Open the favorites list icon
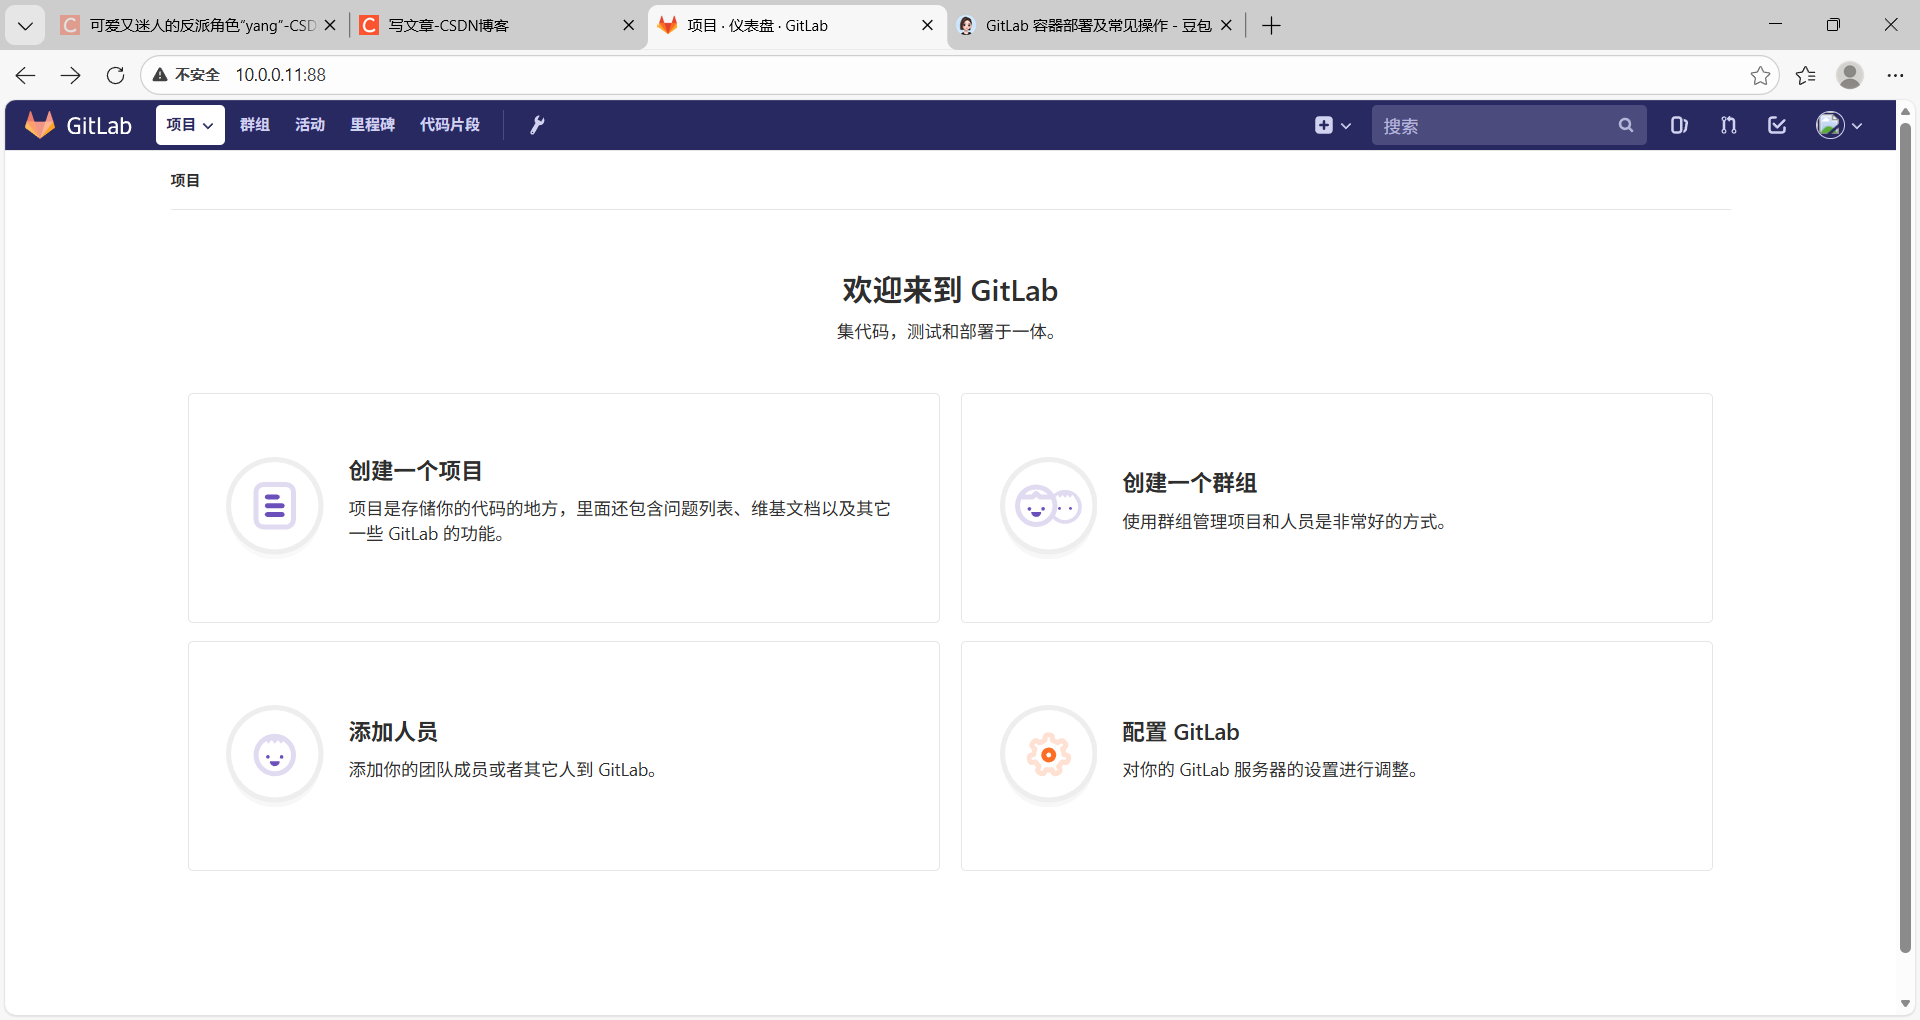This screenshot has height=1020, width=1920. [1805, 75]
